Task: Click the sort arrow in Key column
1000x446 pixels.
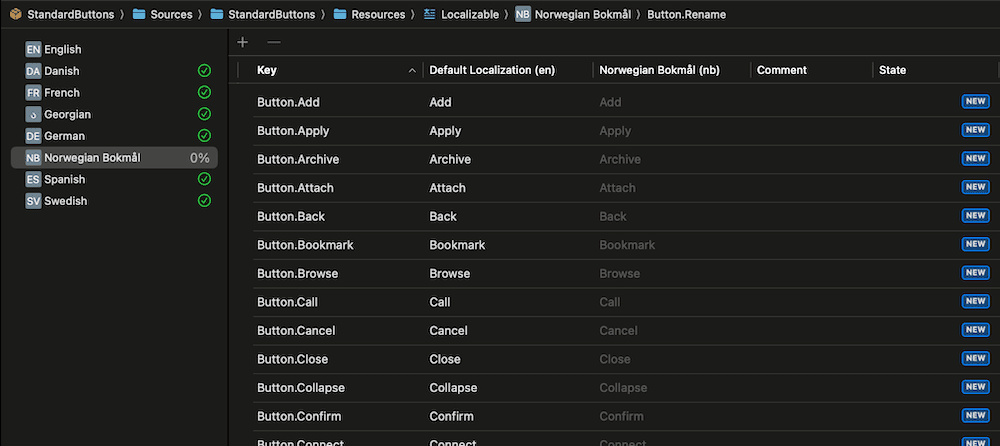Action: [412, 71]
